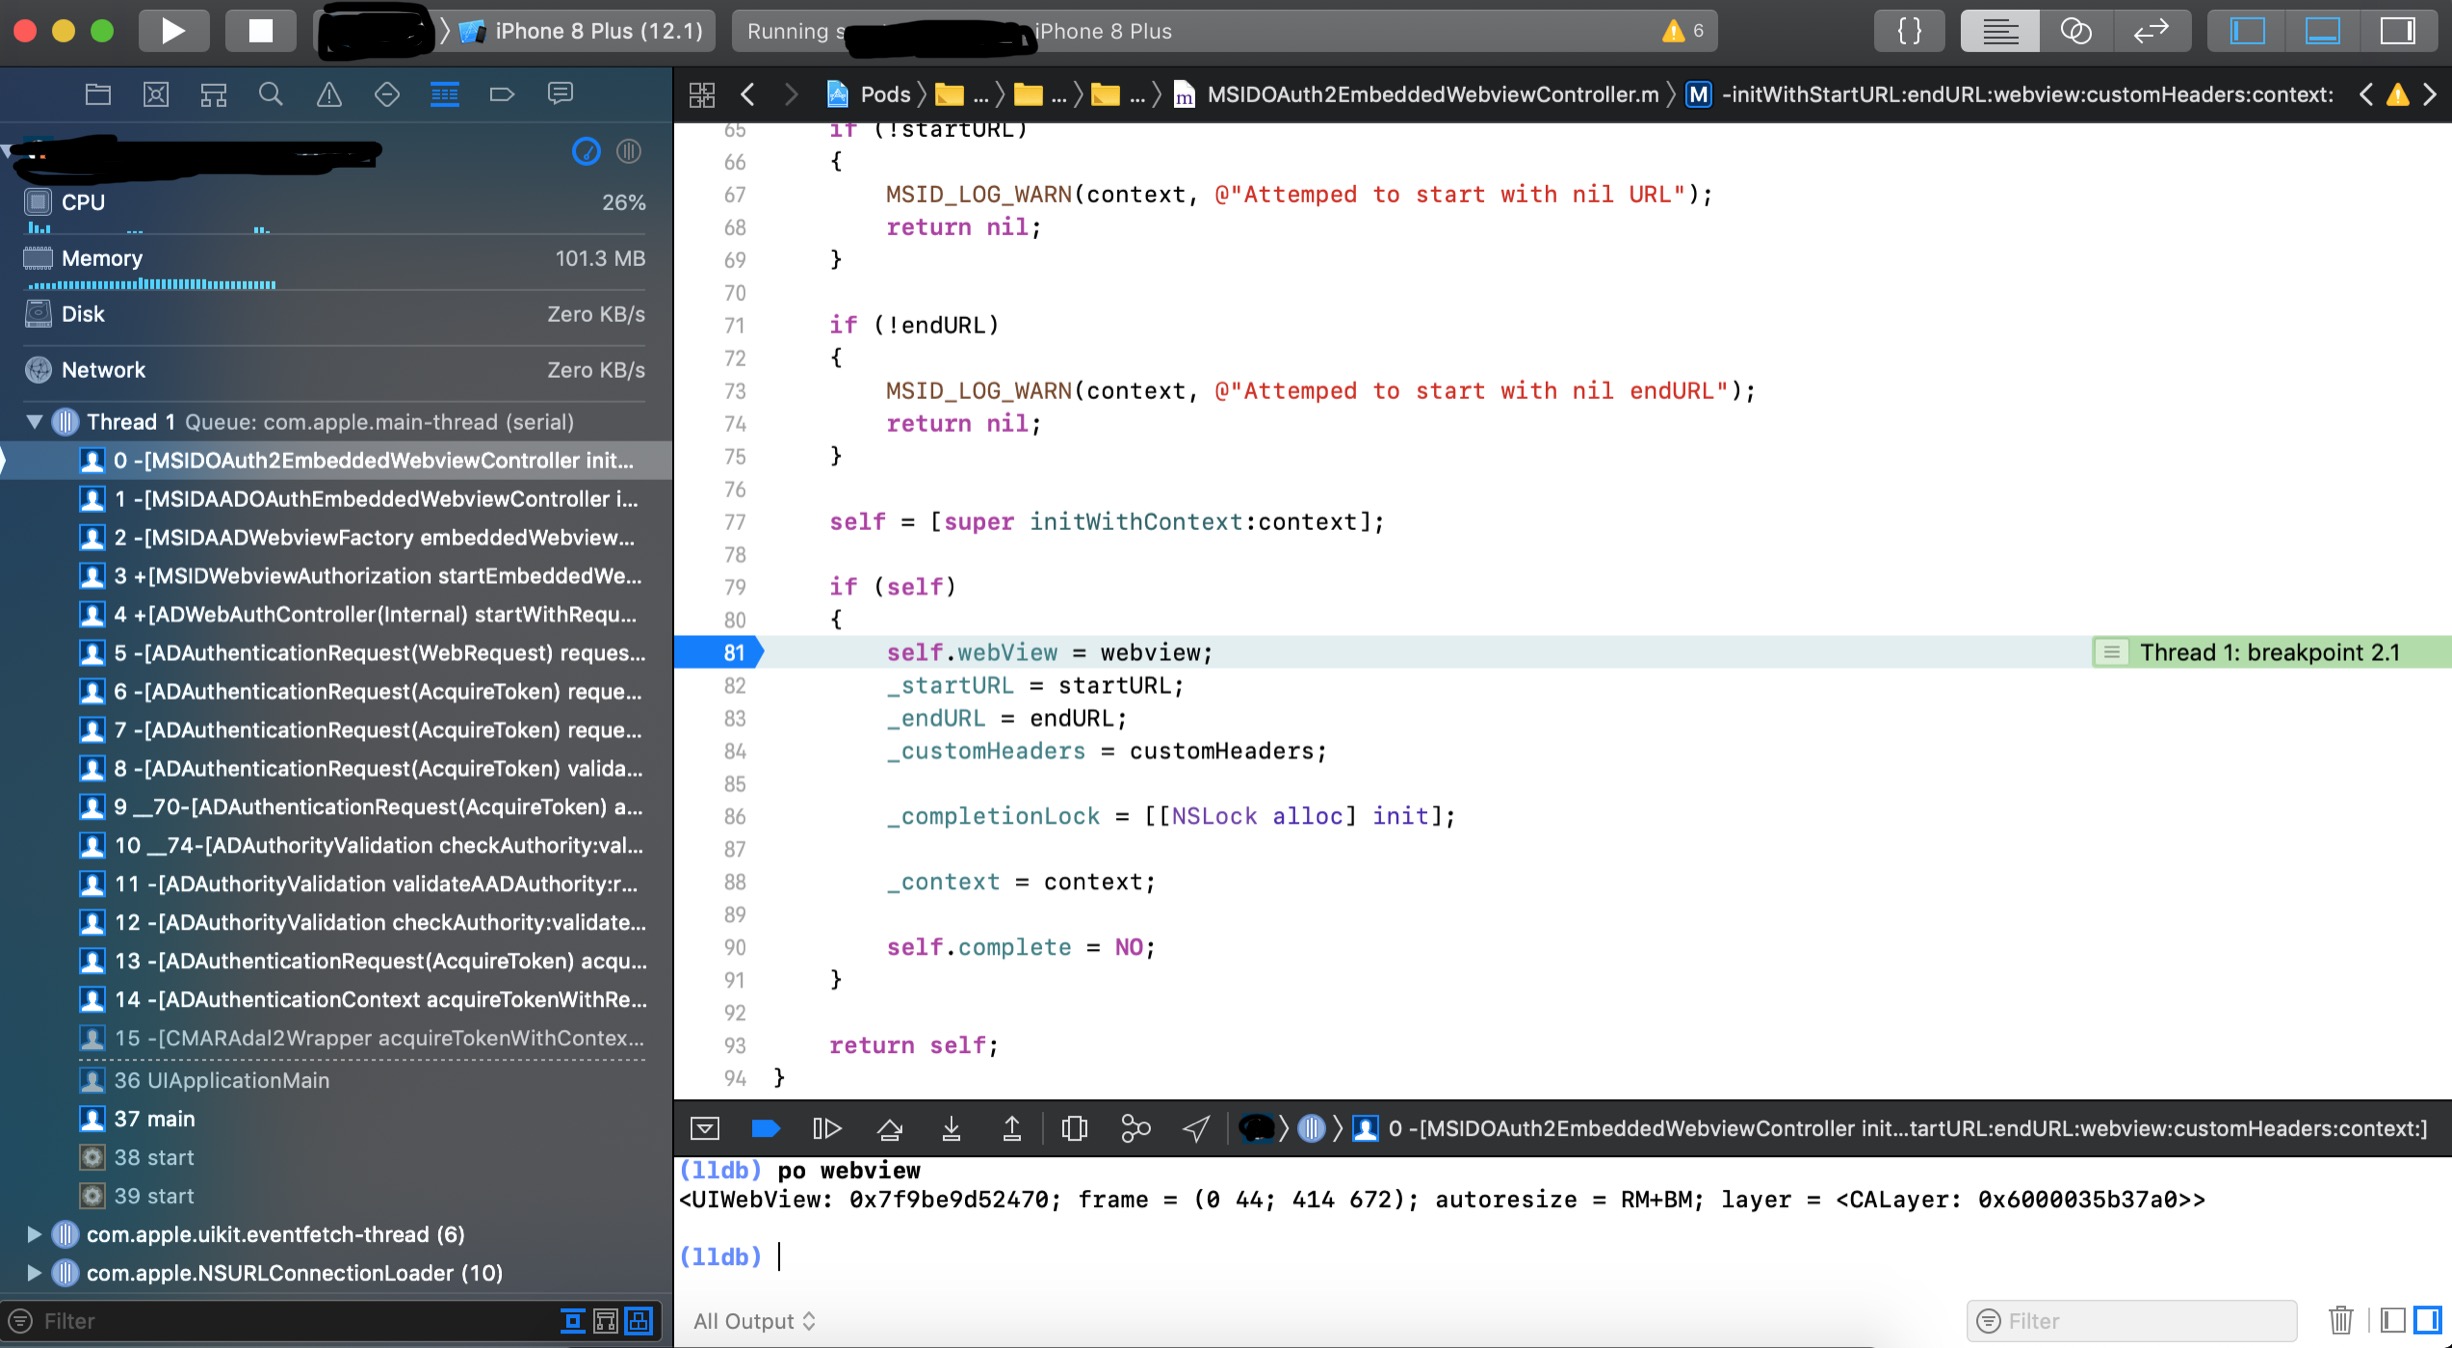Select stack frame 37 main
This screenshot has height=1348, width=2452.
click(x=154, y=1119)
